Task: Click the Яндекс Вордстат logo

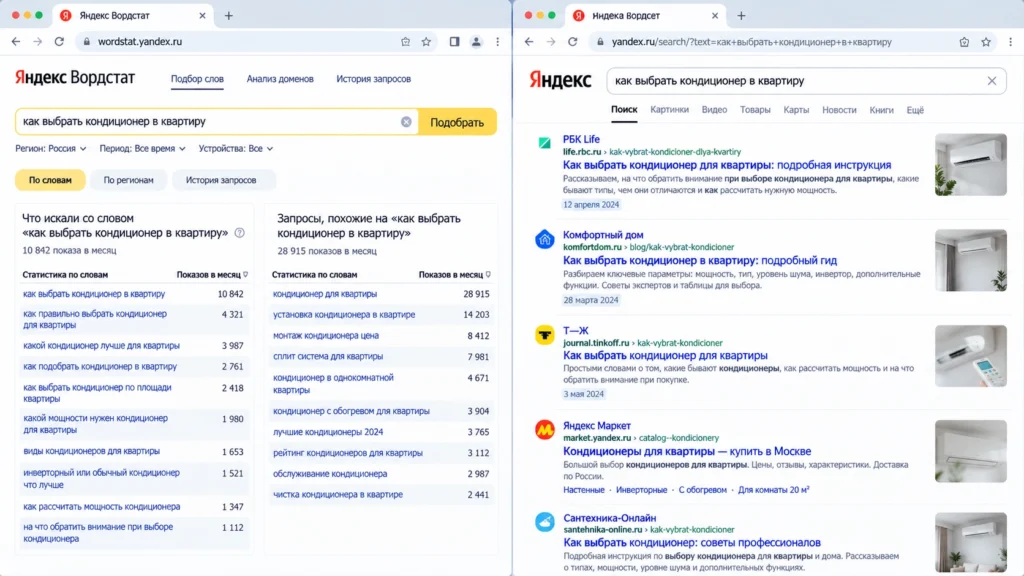Action: point(74,78)
